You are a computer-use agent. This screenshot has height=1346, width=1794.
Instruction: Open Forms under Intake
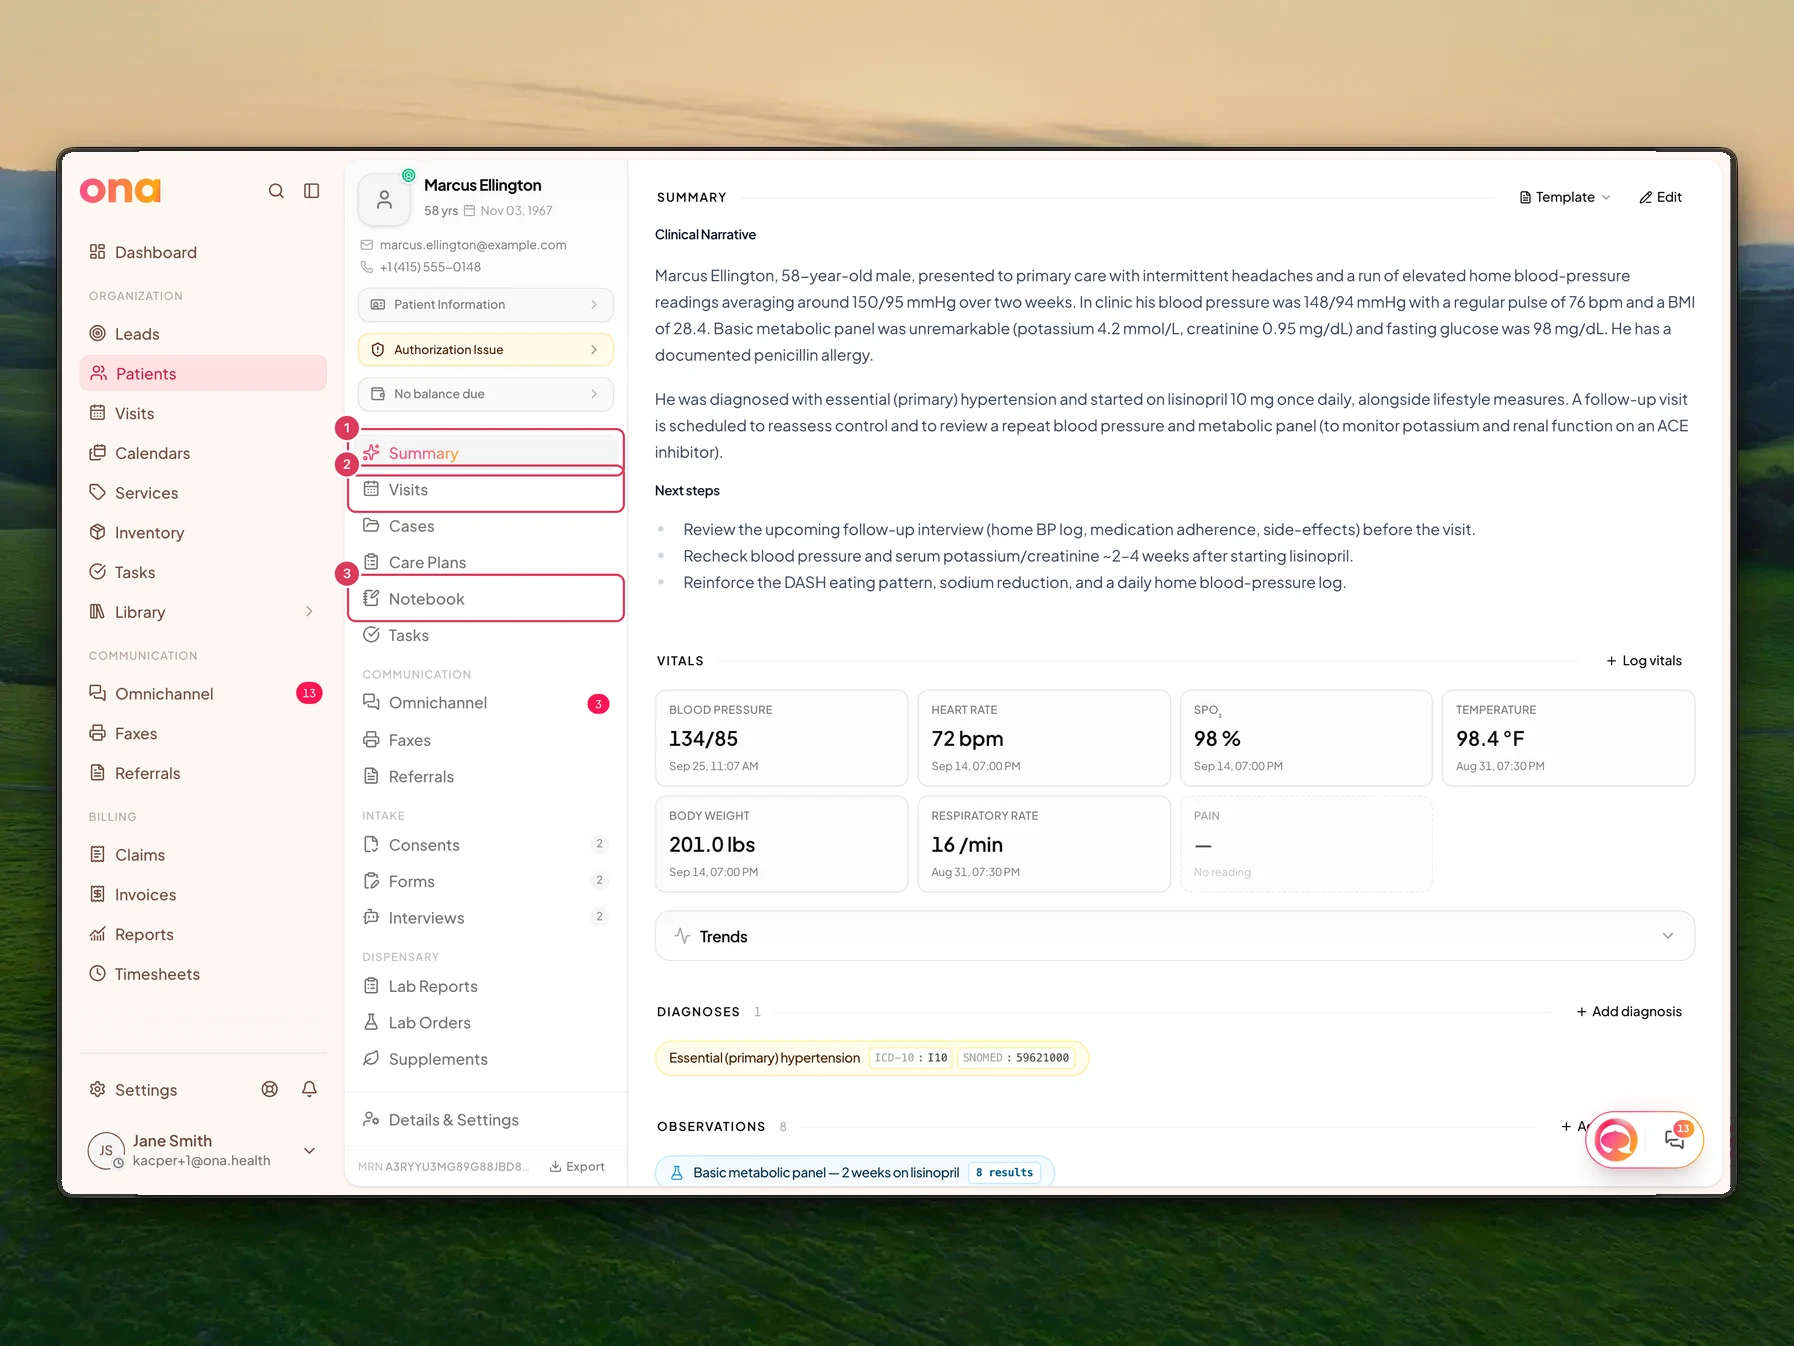(x=486, y=881)
